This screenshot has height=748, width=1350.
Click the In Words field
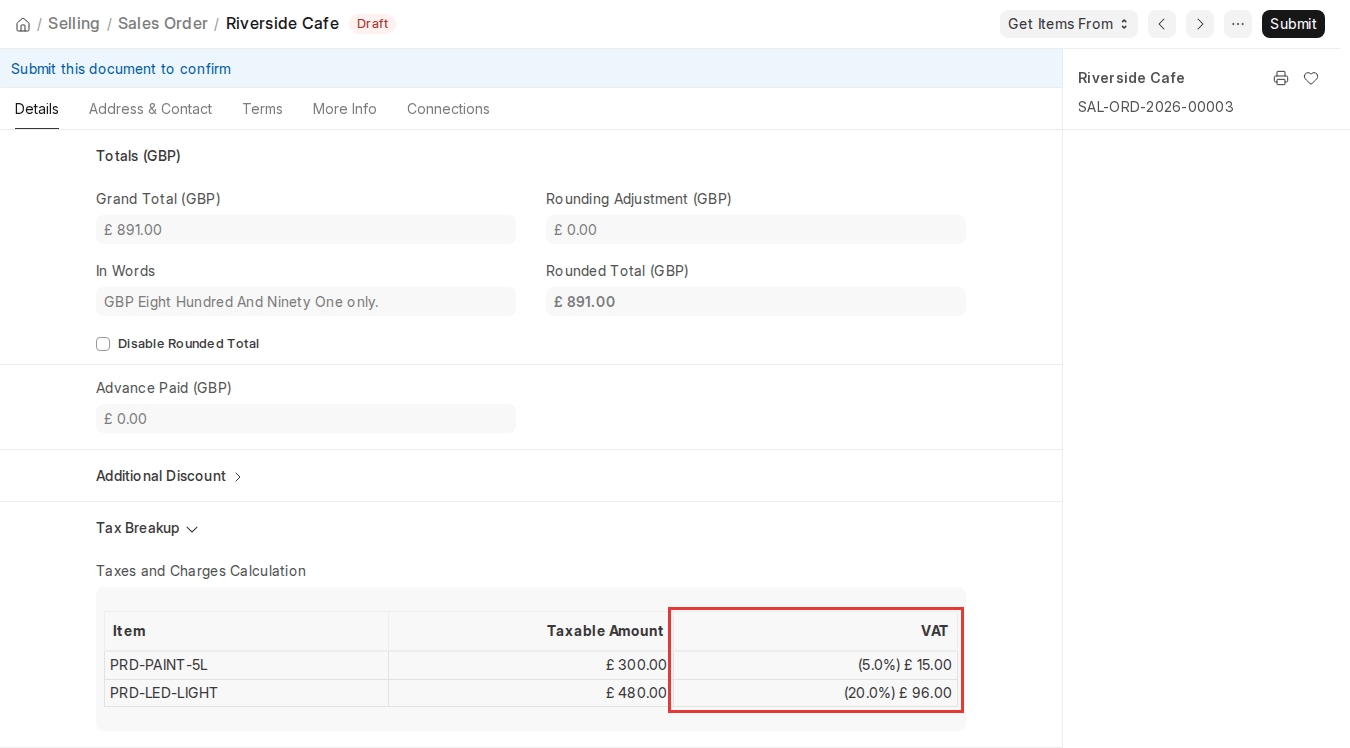tap(306, 302)
